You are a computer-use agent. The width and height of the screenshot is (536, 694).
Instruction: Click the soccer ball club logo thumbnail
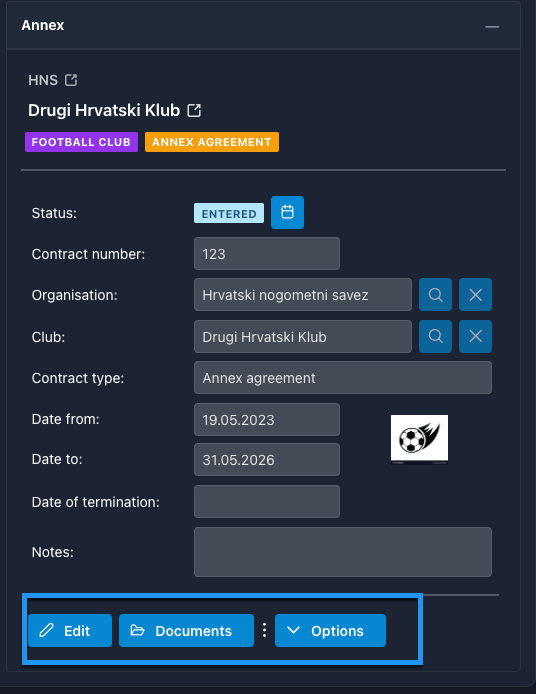(x=419, y=439)
